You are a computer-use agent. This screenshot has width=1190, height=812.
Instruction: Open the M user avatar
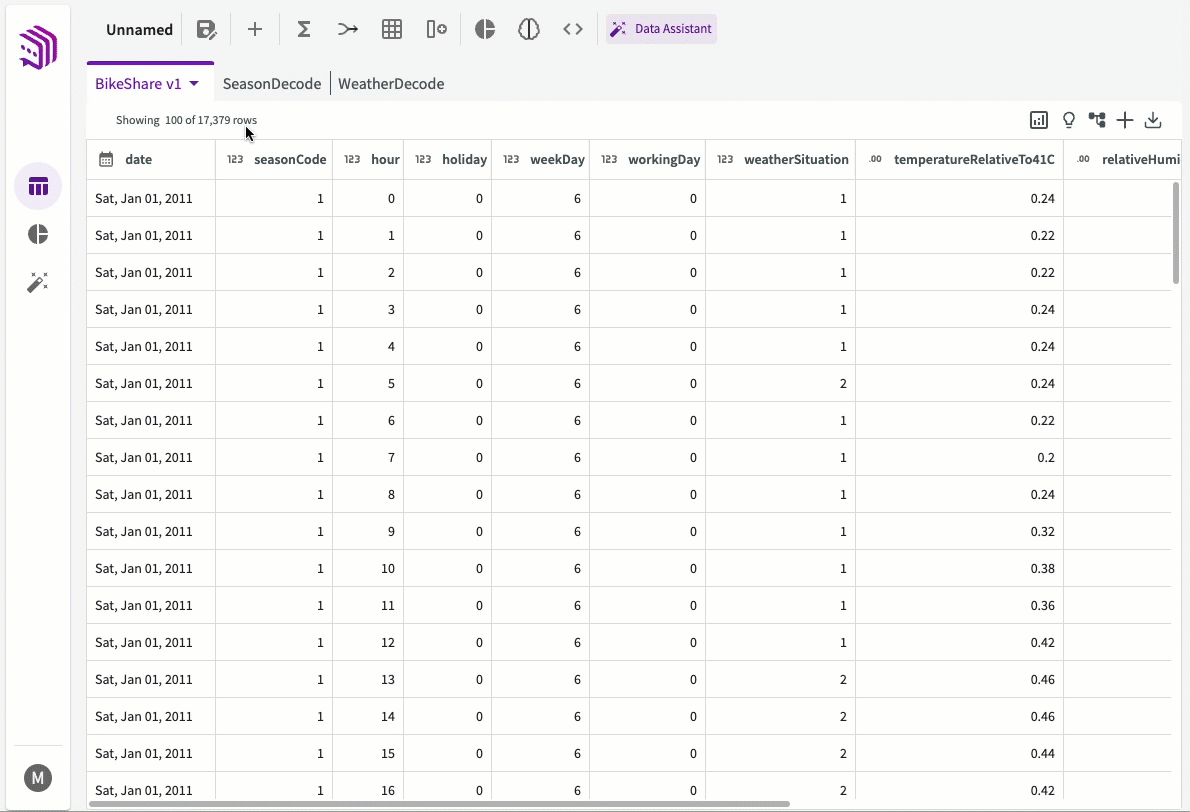pyautogui.click(x=38, y=778)
